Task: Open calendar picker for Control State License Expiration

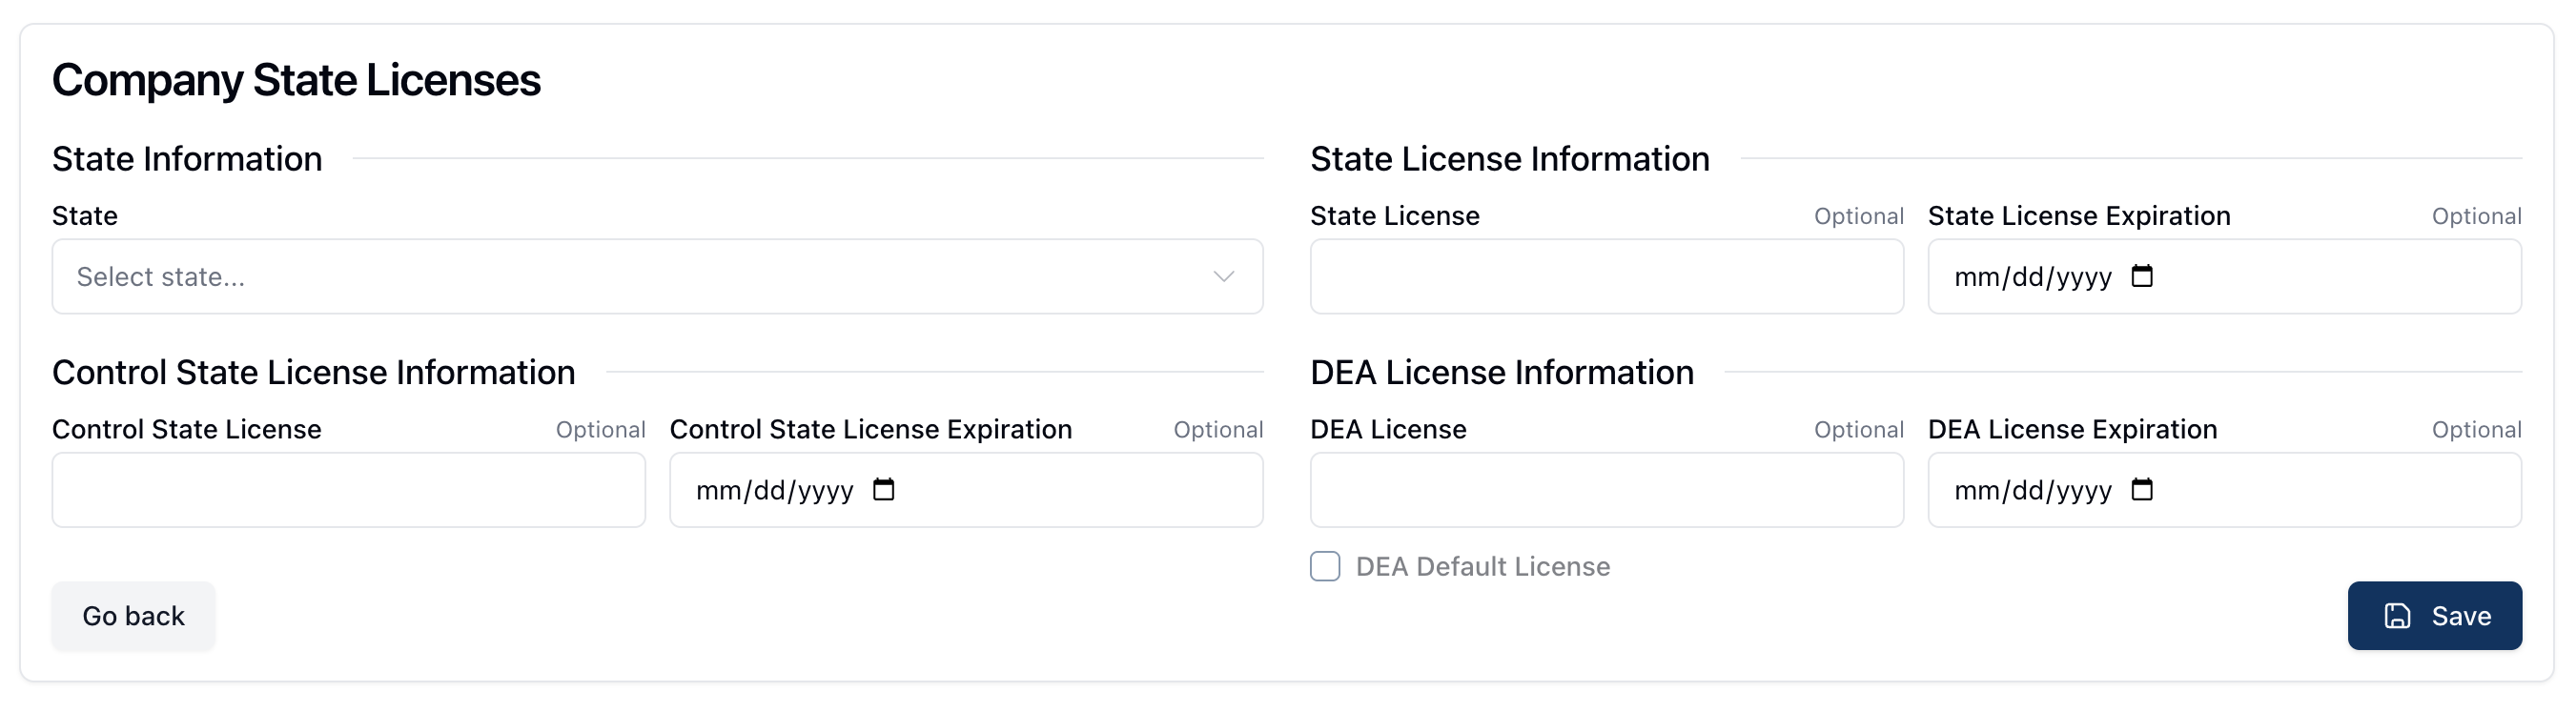Action: 883,490
